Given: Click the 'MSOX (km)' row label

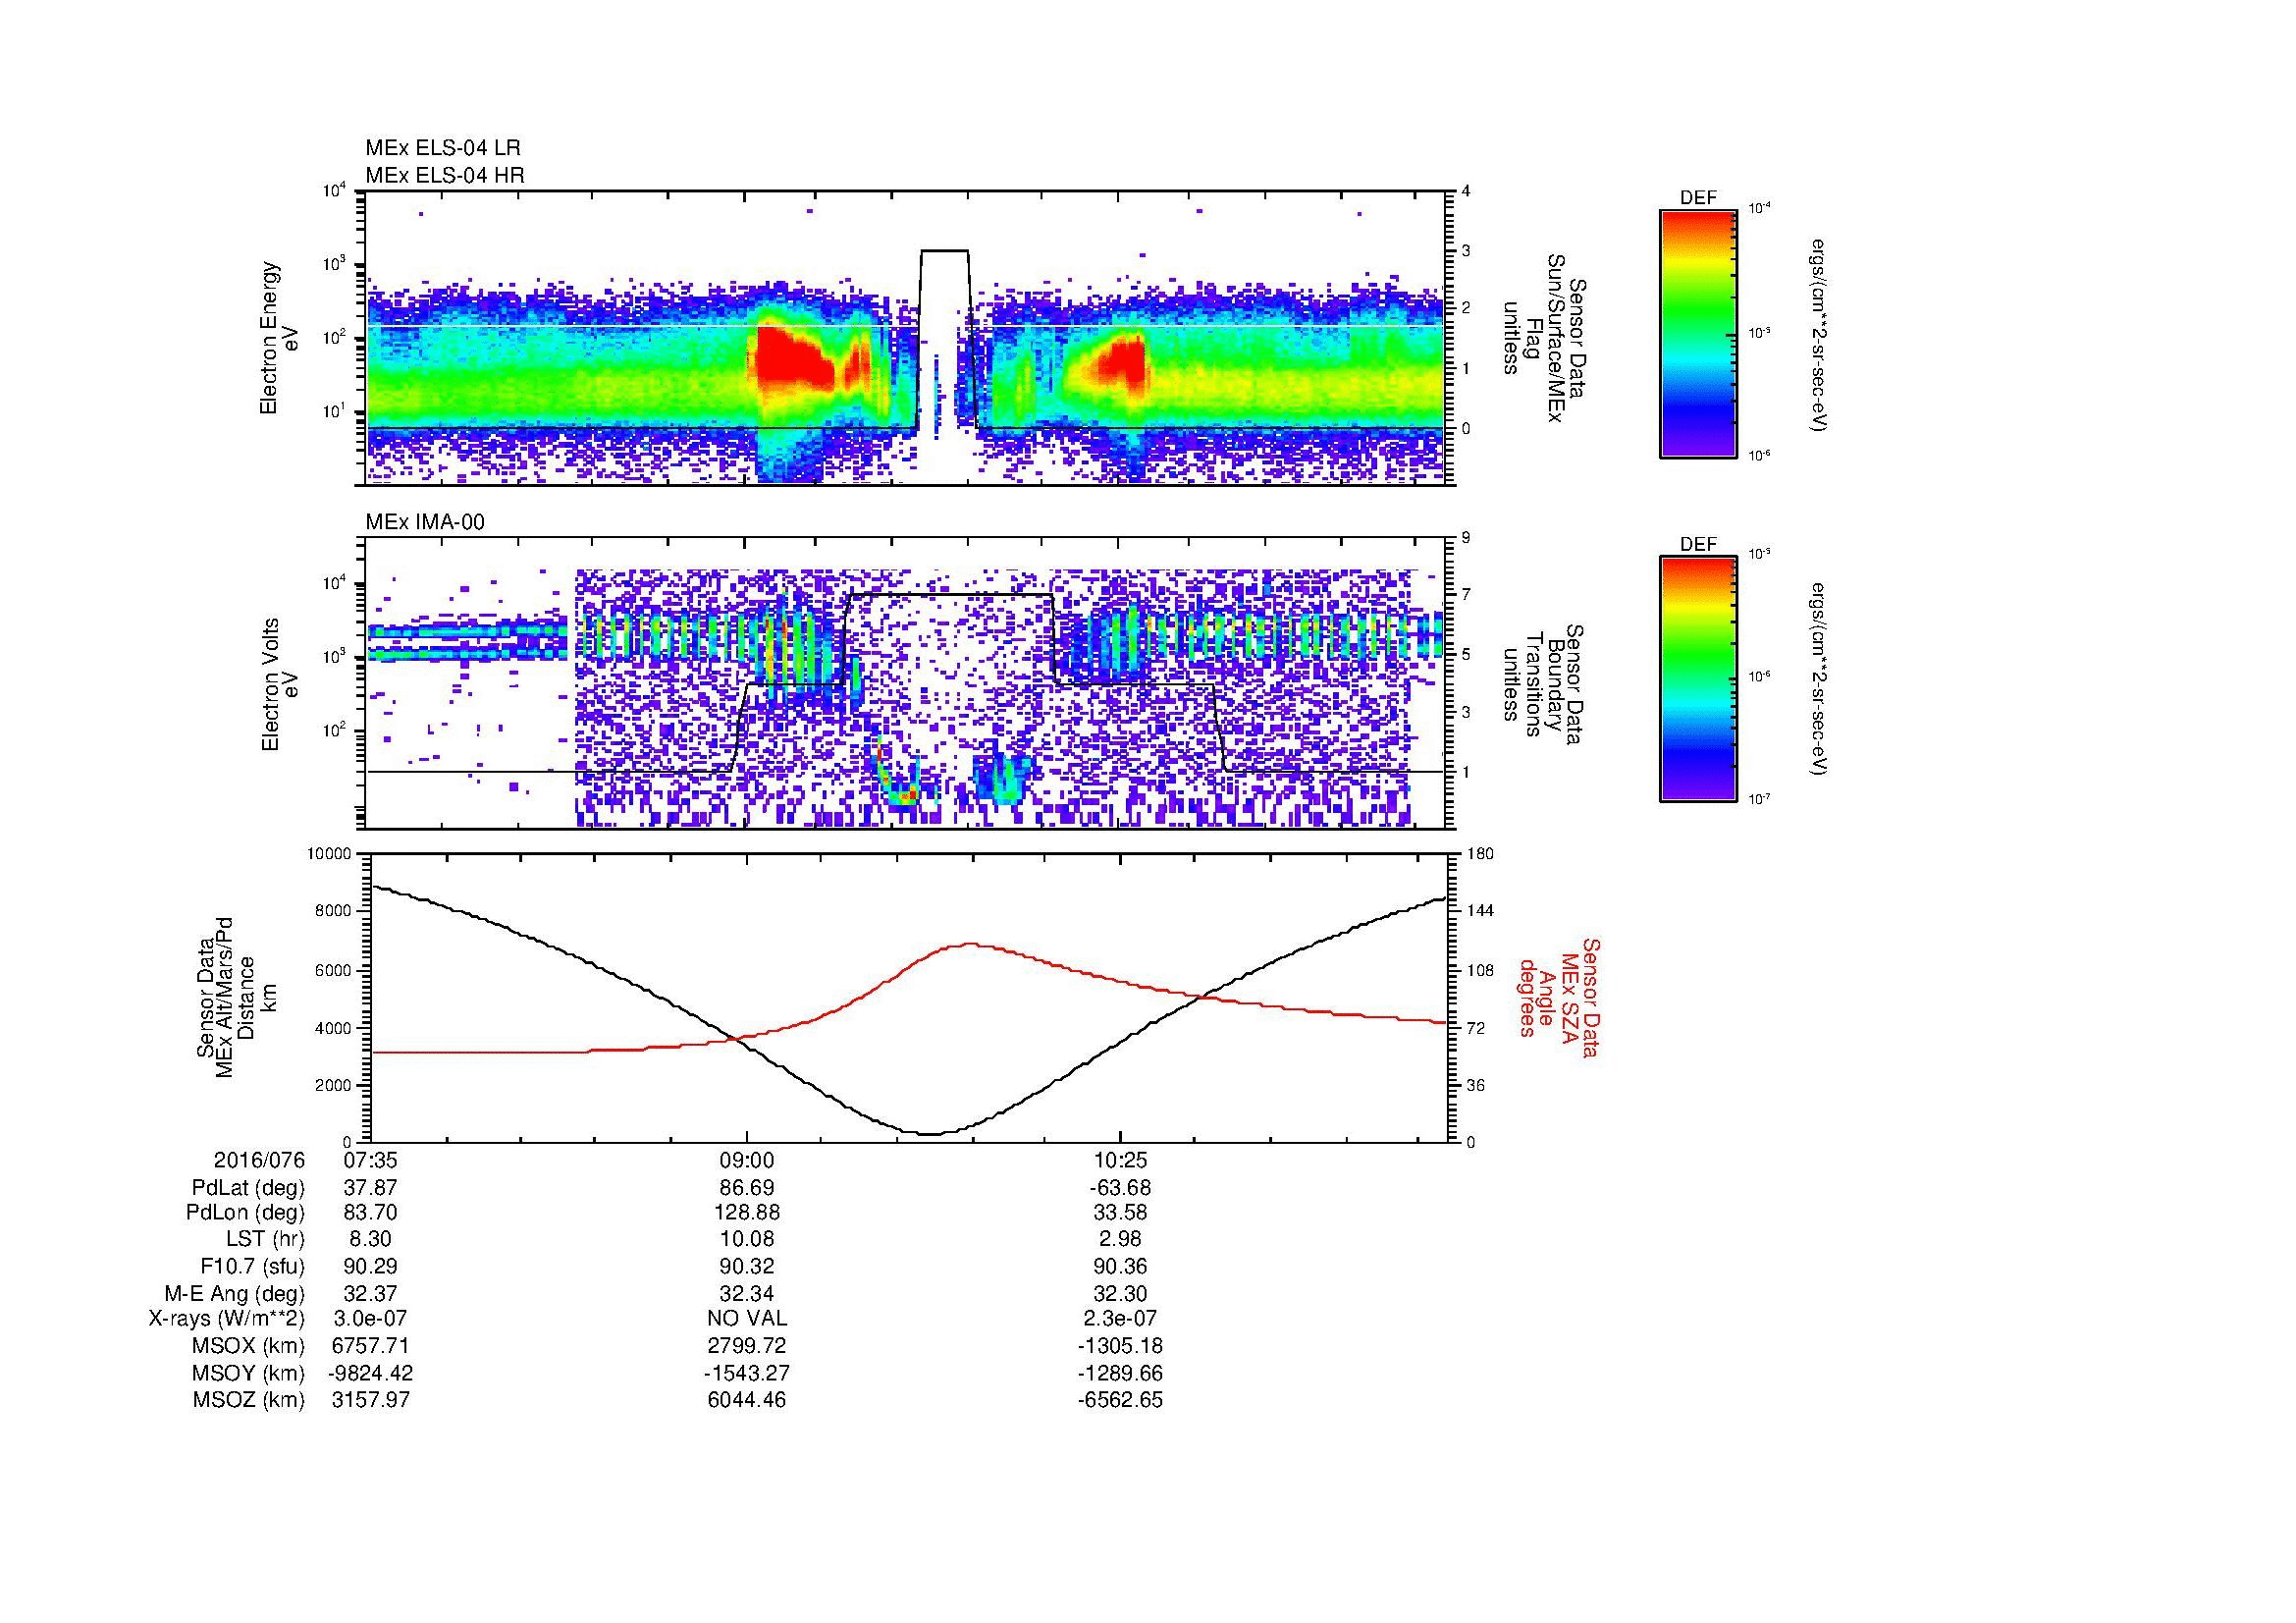Looking at the screenshot, I should pyautogui.click(x=248, y=1346).
